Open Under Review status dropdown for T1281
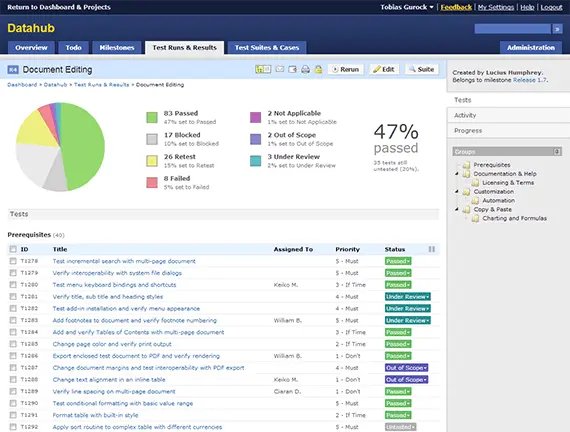 pos(408,297)
